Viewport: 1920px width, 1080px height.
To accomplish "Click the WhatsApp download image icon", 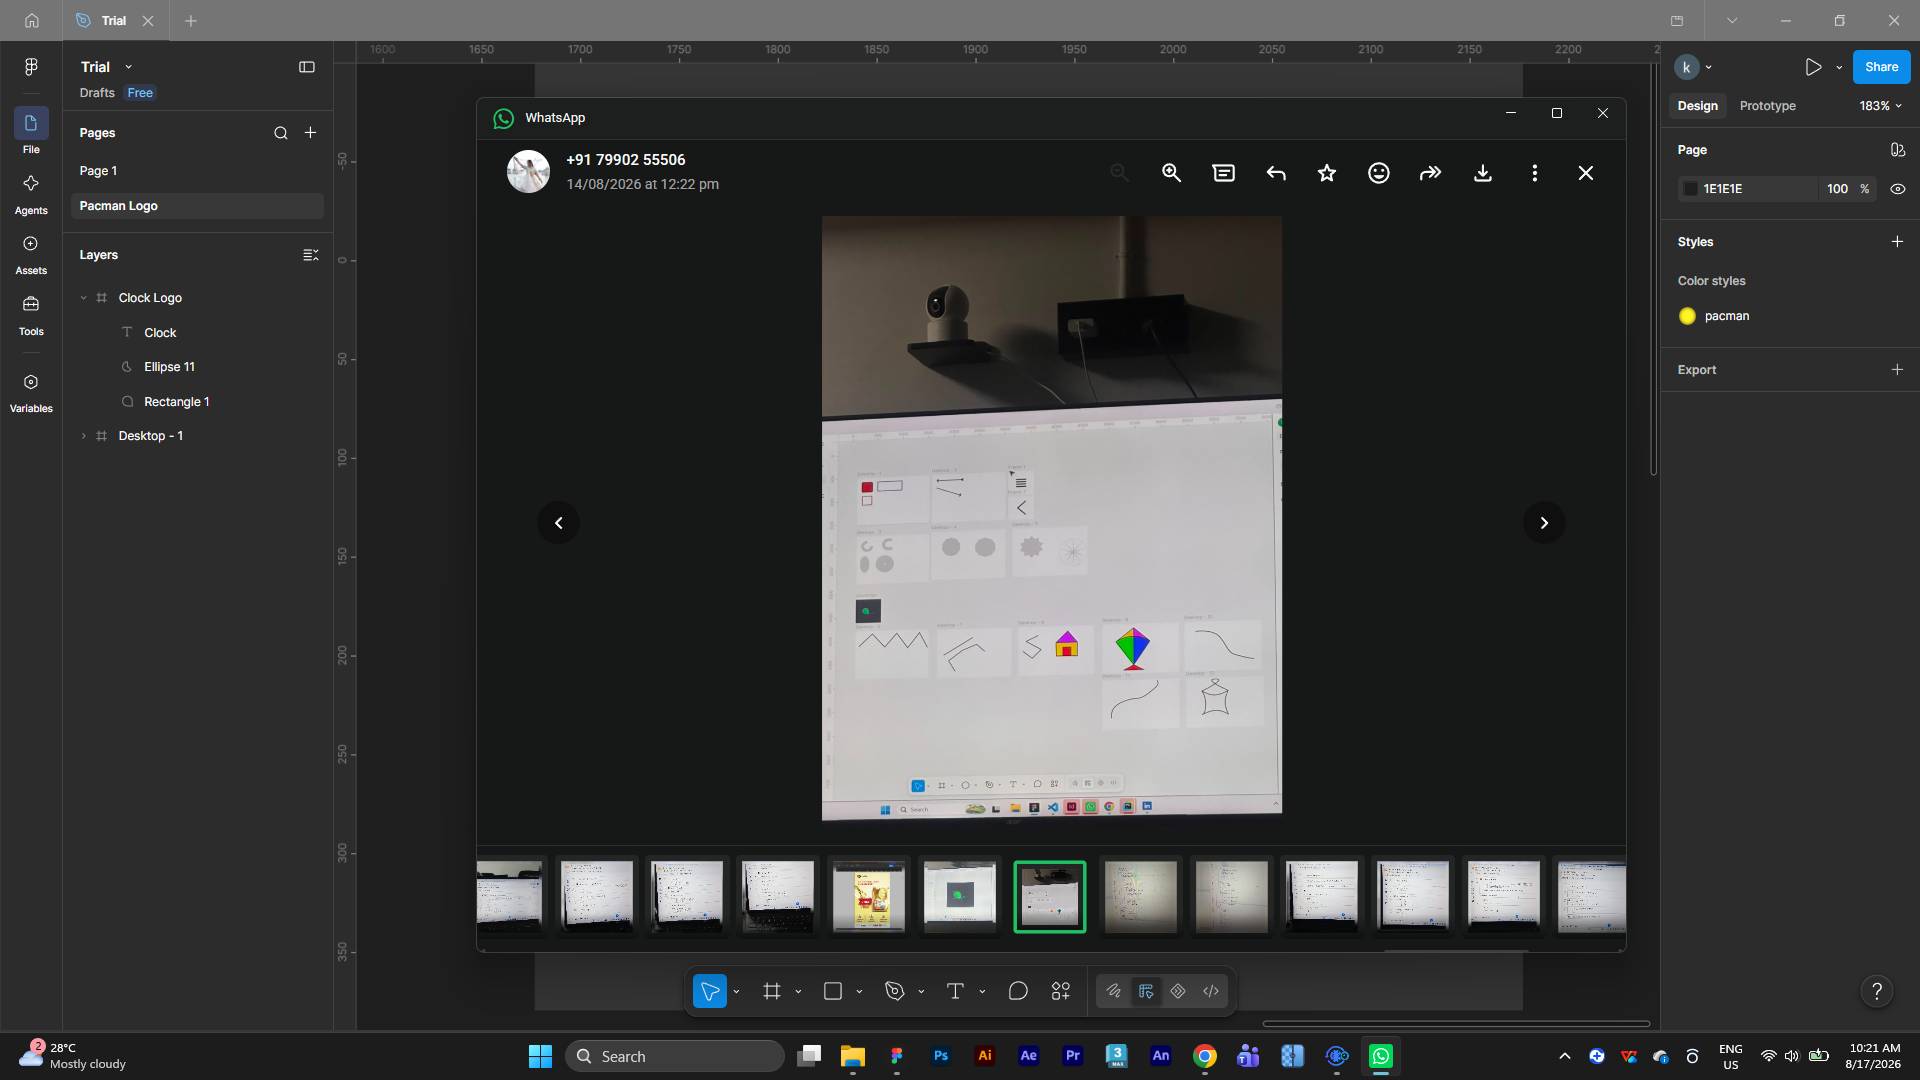I will click(x=1483, y=173).
